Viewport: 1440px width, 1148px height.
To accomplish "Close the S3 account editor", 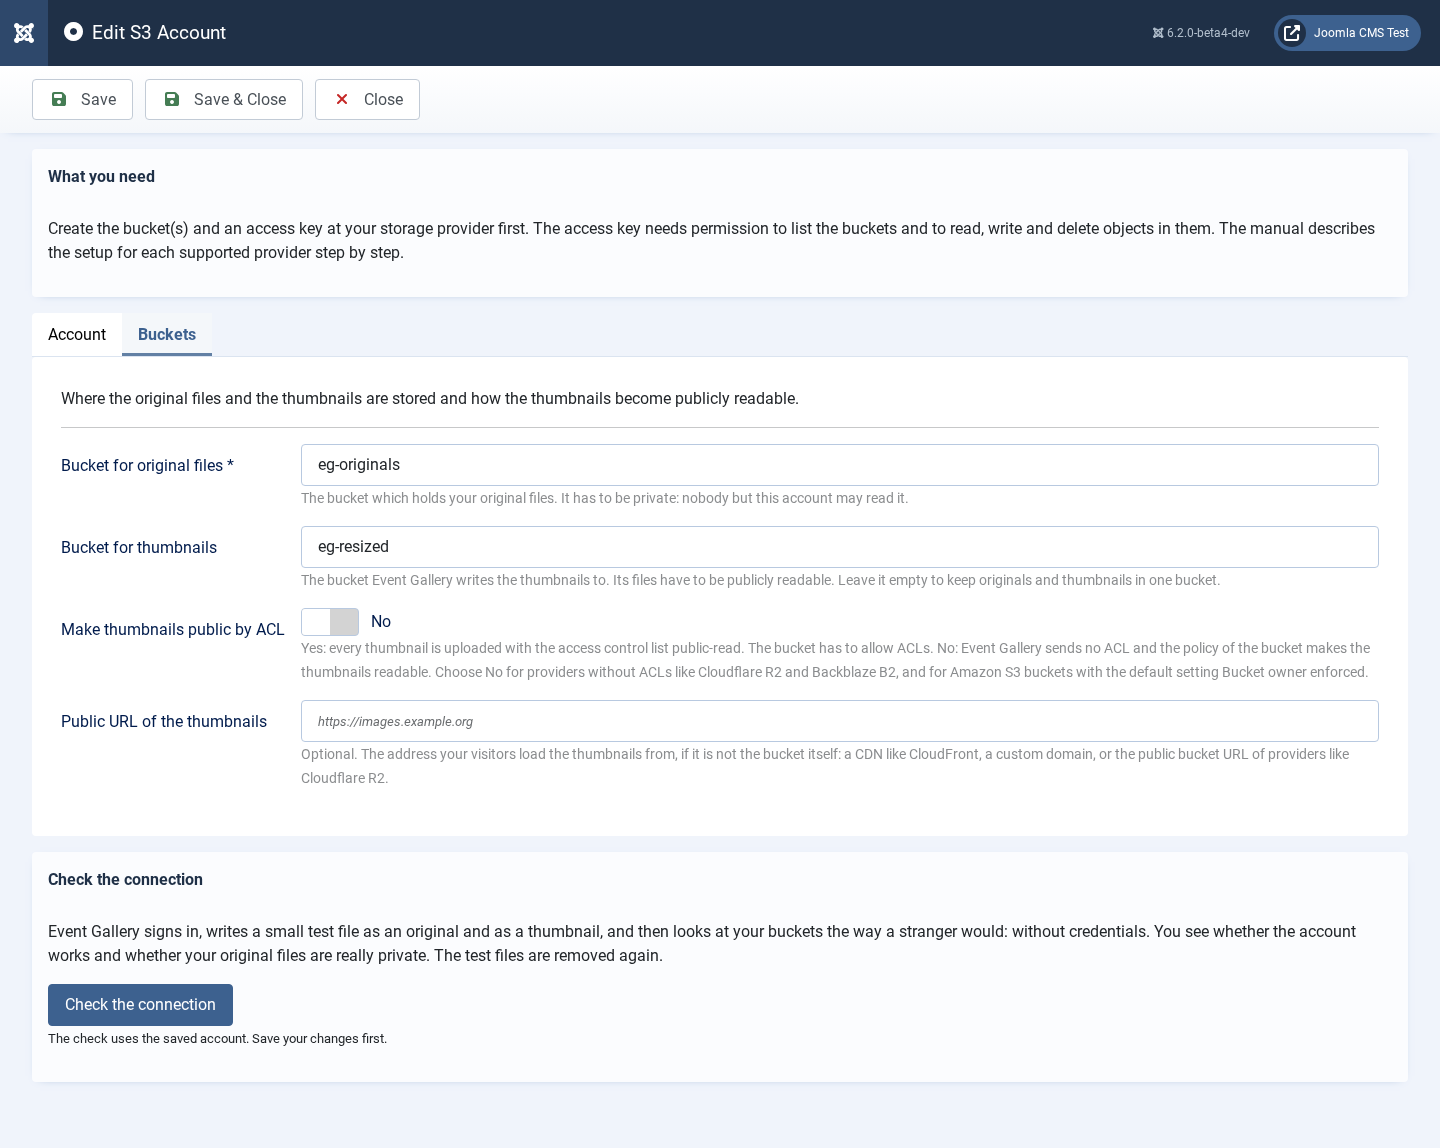I will click(367, 99).
